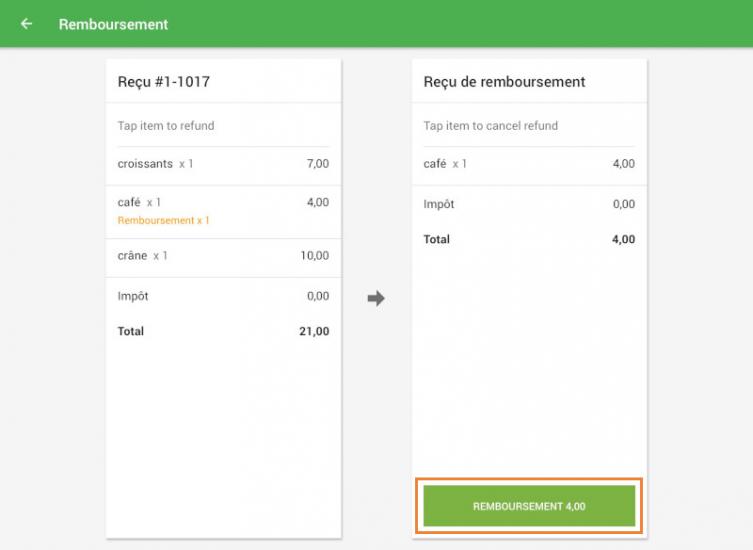This screenshot has width=753, height=550.
Task: Click the Reçu de remboursement header
Action: coord(504,82)
